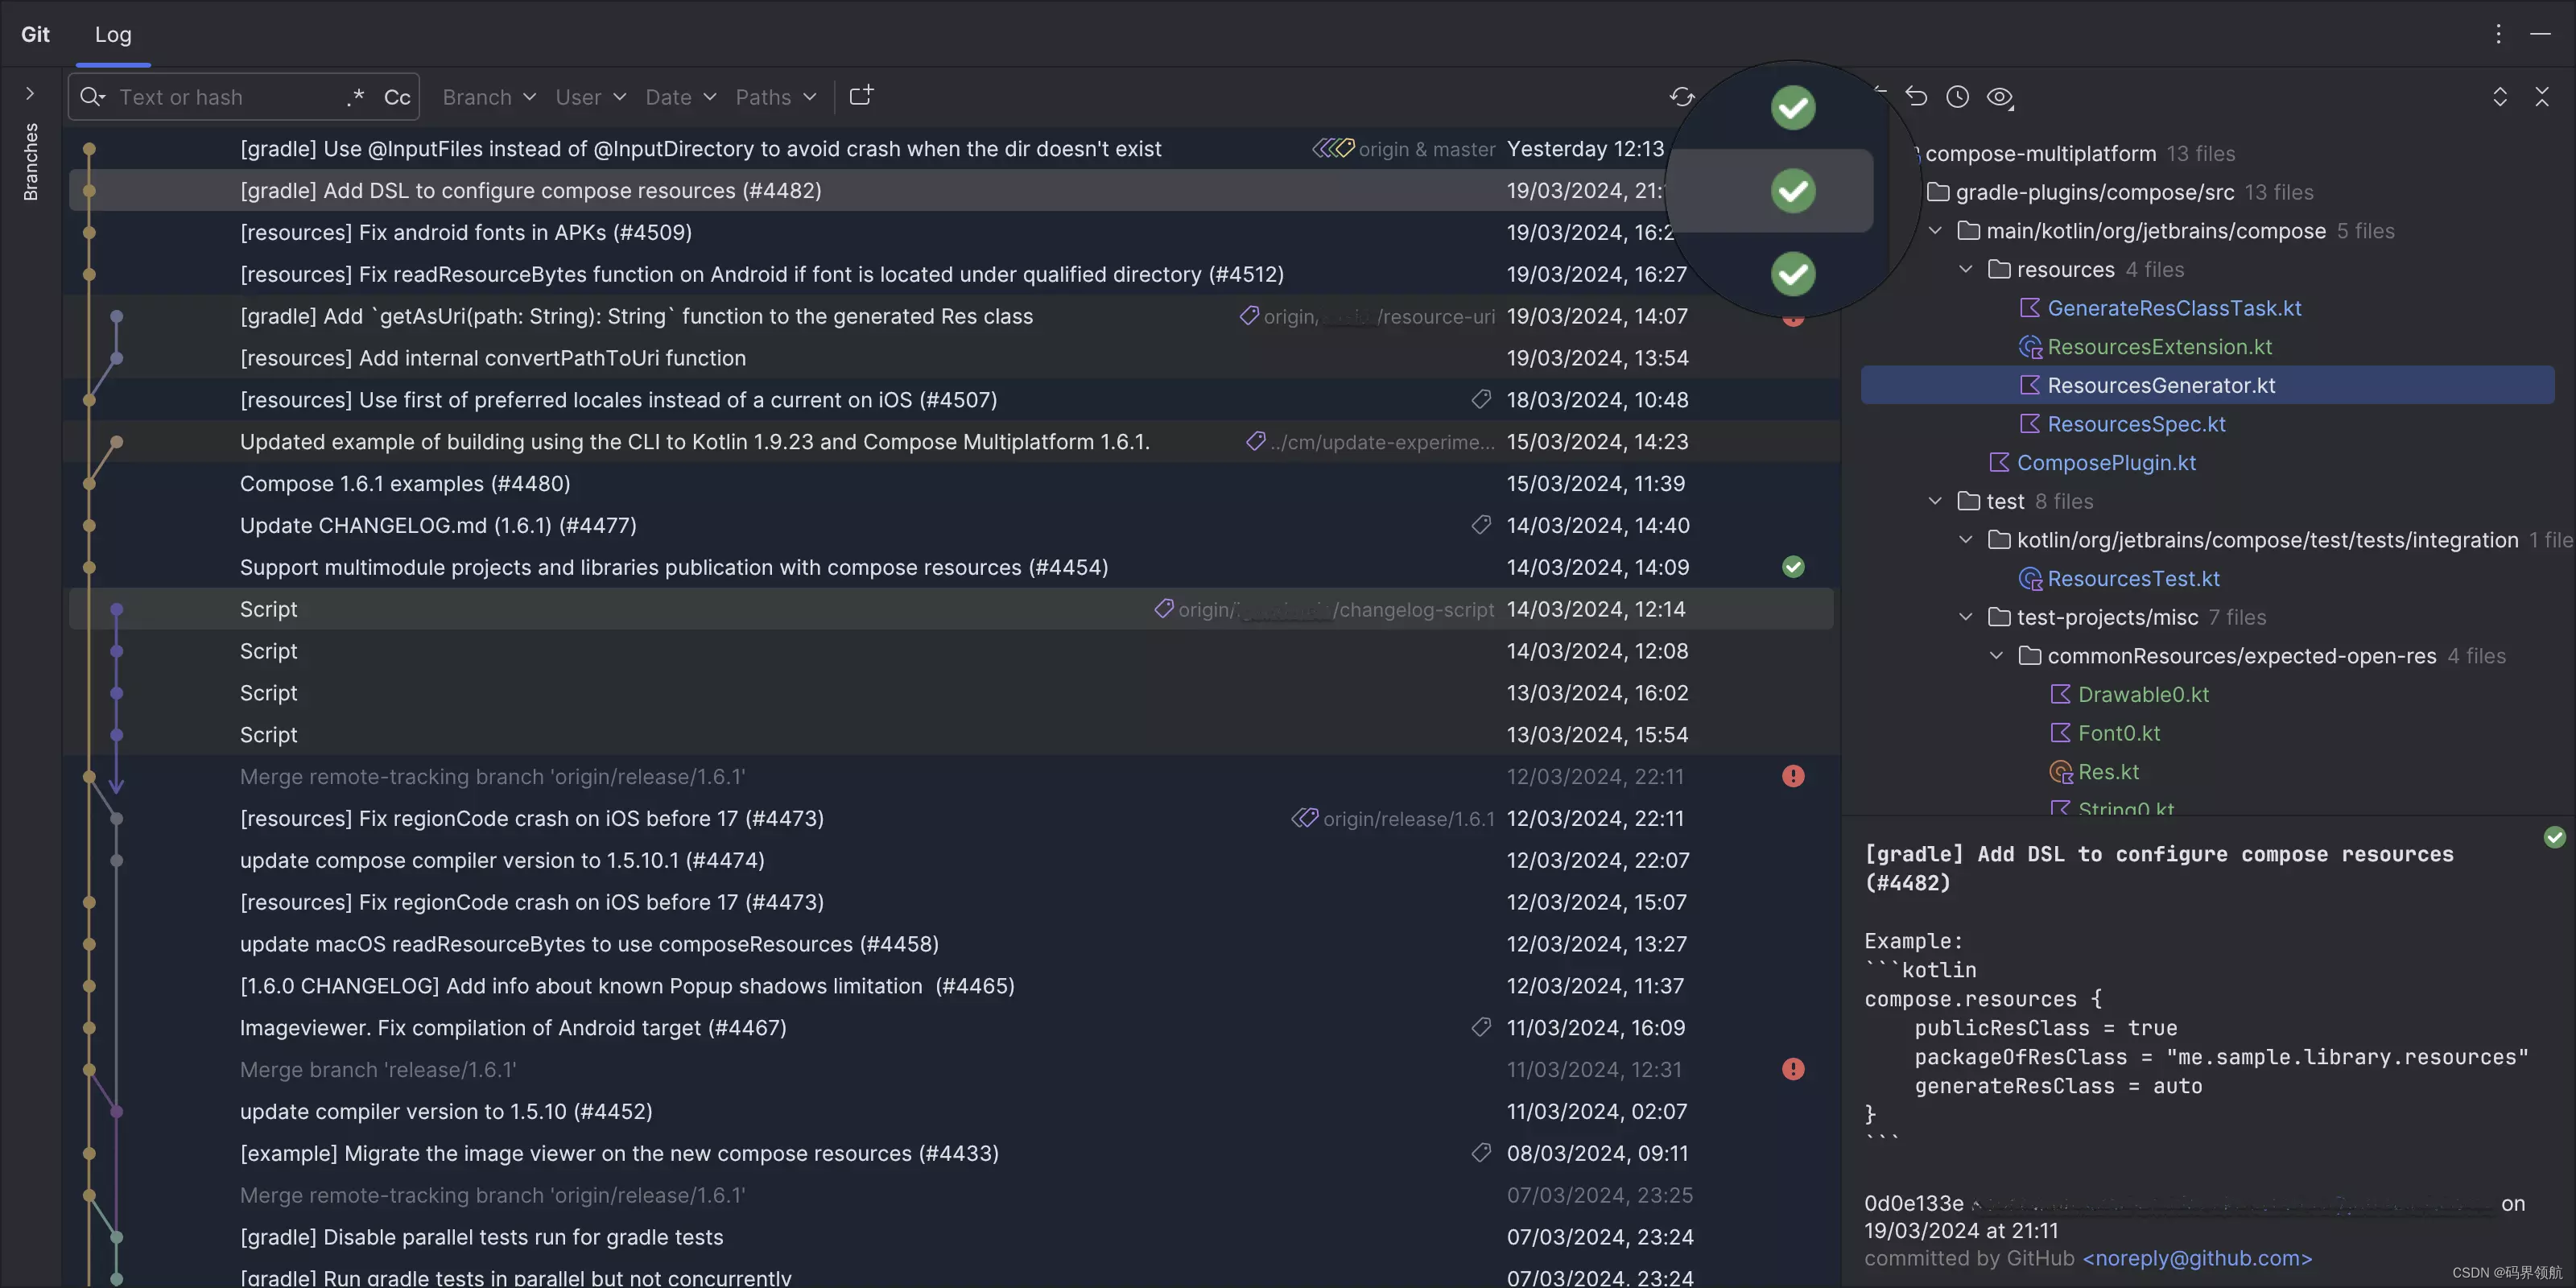Toggle match case Cc option
Image resolution: width=2576 pixels, height=1288 pixels.
(x=397, y=97)
